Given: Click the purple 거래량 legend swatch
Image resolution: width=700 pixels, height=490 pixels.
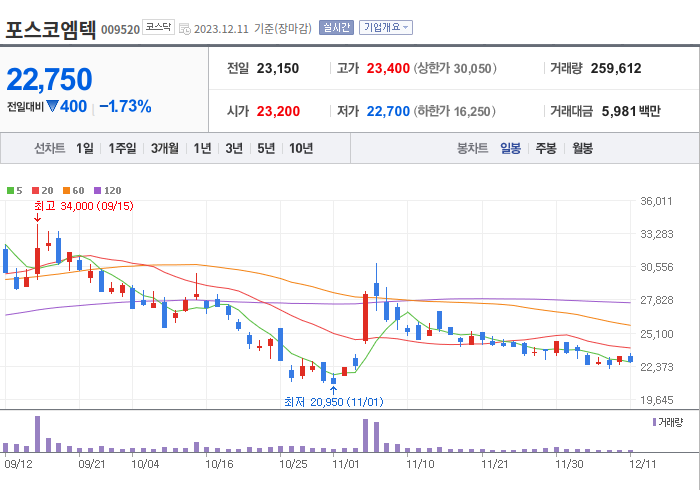Looking at the screenshot, I should (x=654, y=422).
